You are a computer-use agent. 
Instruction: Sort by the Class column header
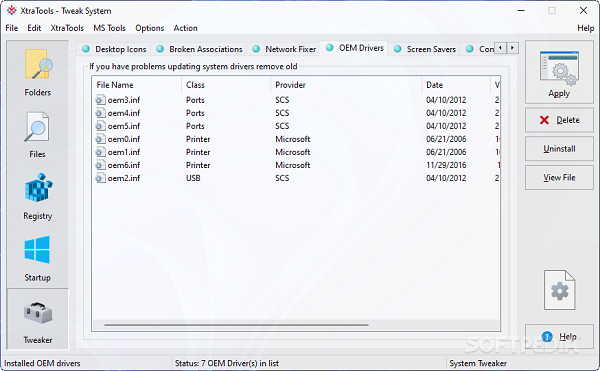pyautogui.click(x=226, y=85)
